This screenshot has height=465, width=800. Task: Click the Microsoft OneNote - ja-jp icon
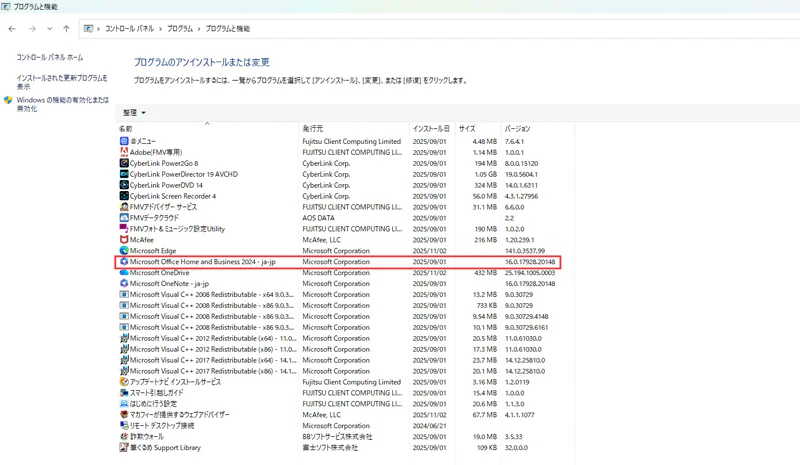(124, 283)
